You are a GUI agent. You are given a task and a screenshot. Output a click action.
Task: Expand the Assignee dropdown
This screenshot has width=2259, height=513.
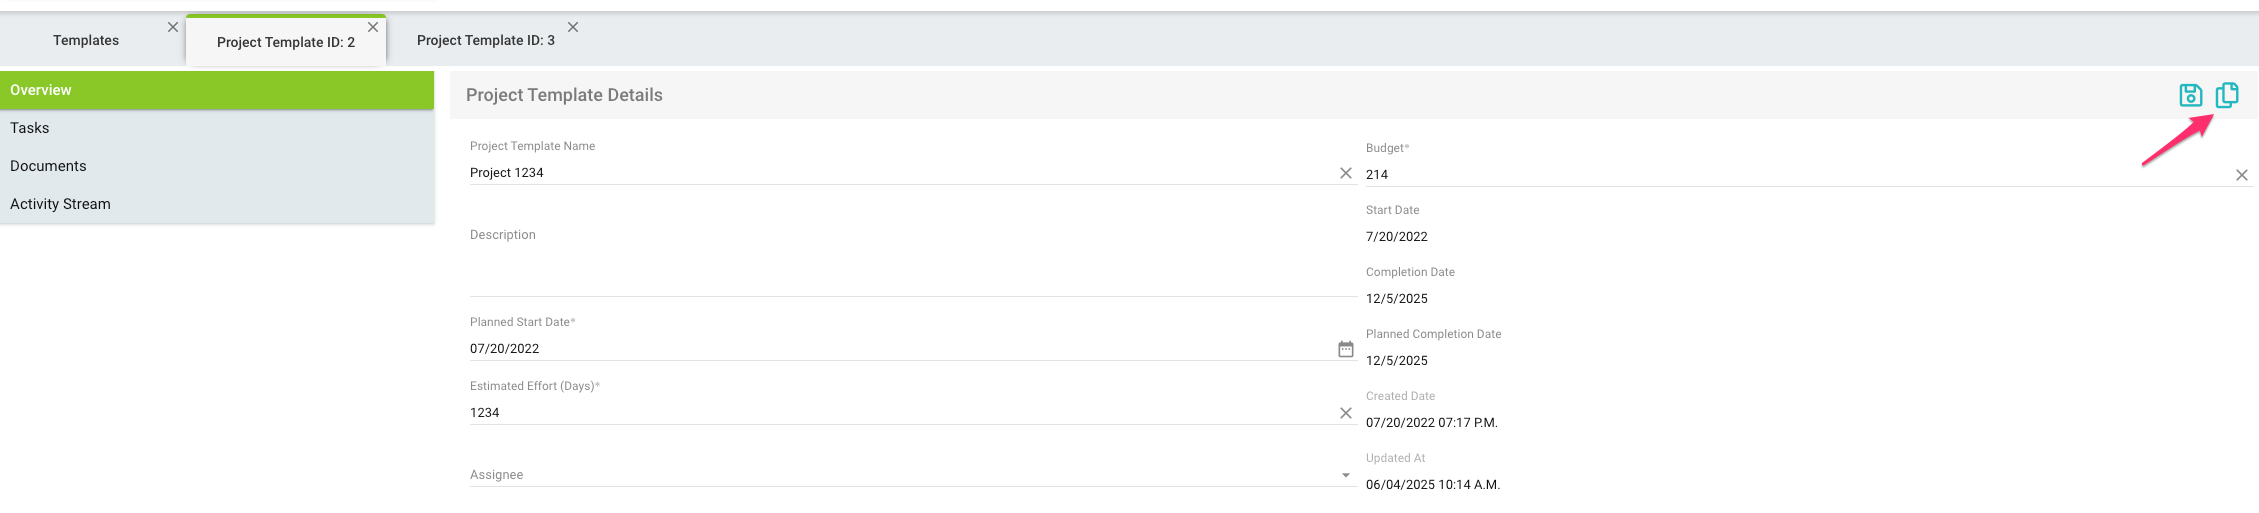[1346, 475]
